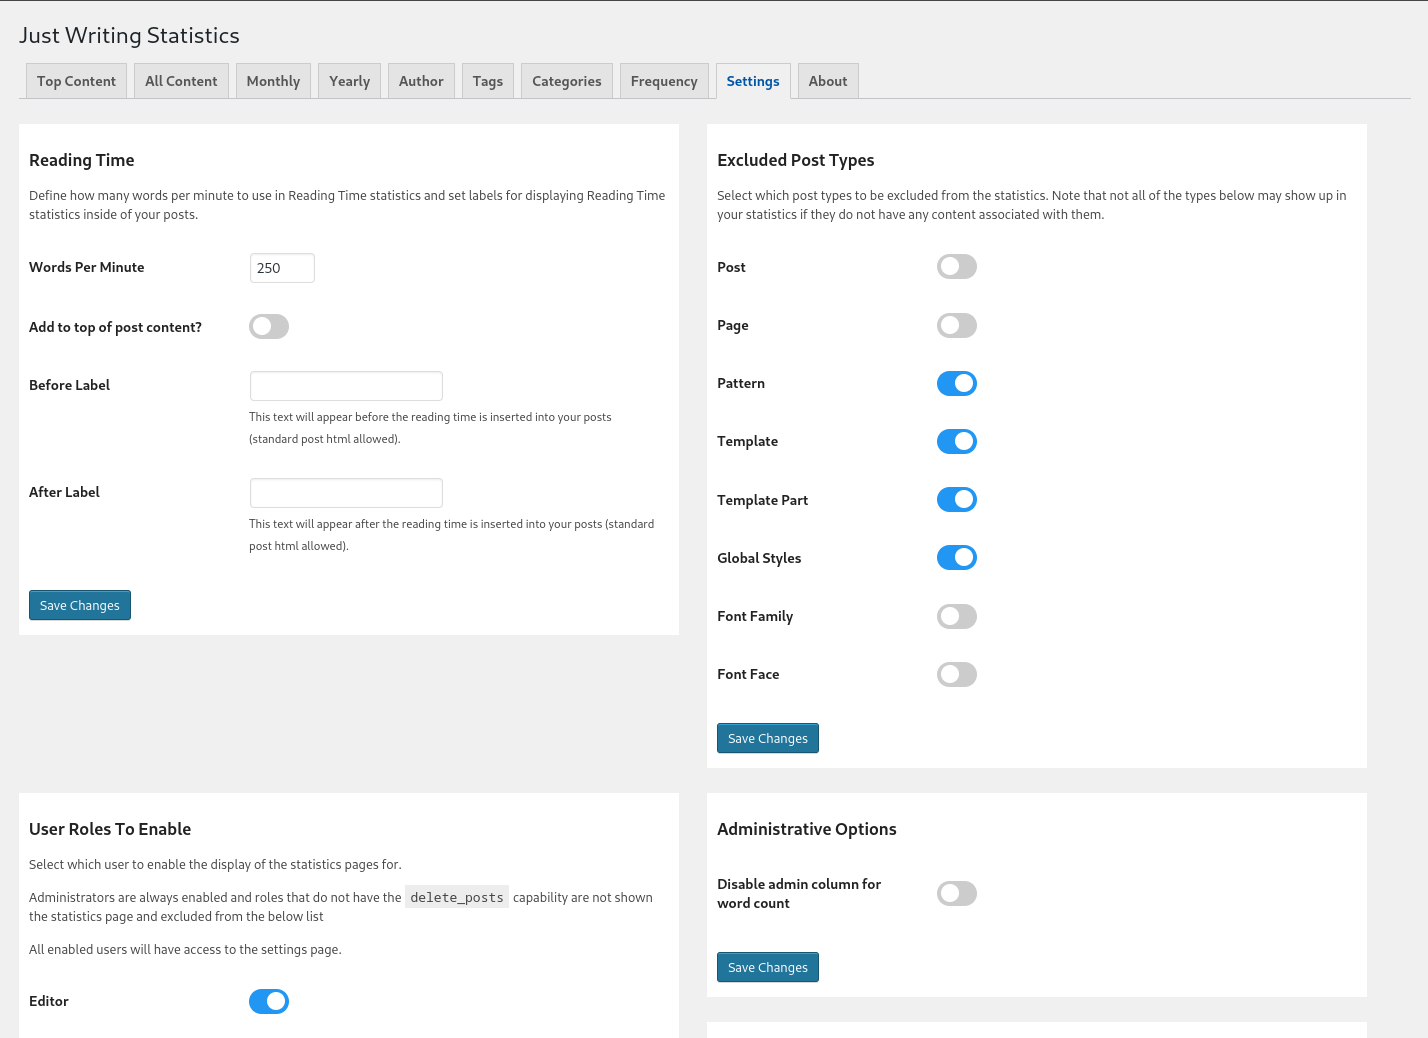The width and height of the screenshot is (1428, 1038).
Task: Disable the Global Styles toggle
Action: [957, 557]
